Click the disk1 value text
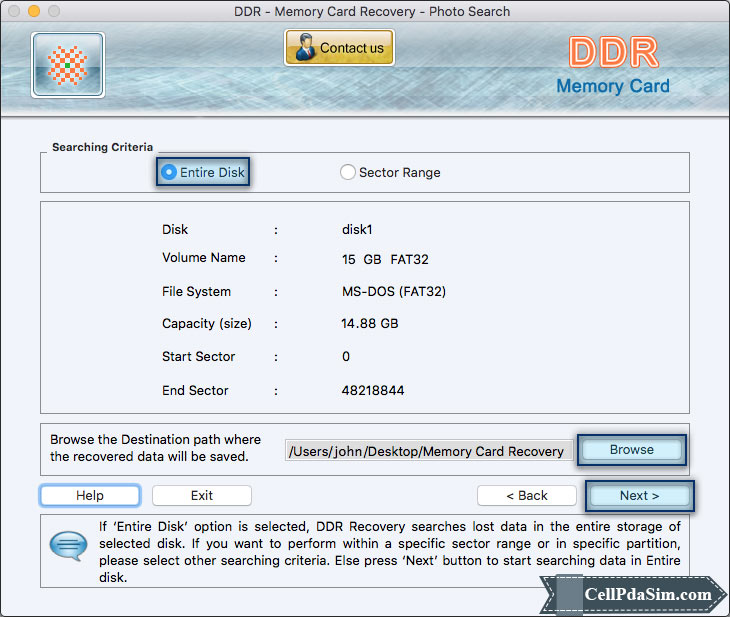Viewport: 730px width, 617px height. coord(357,230)
